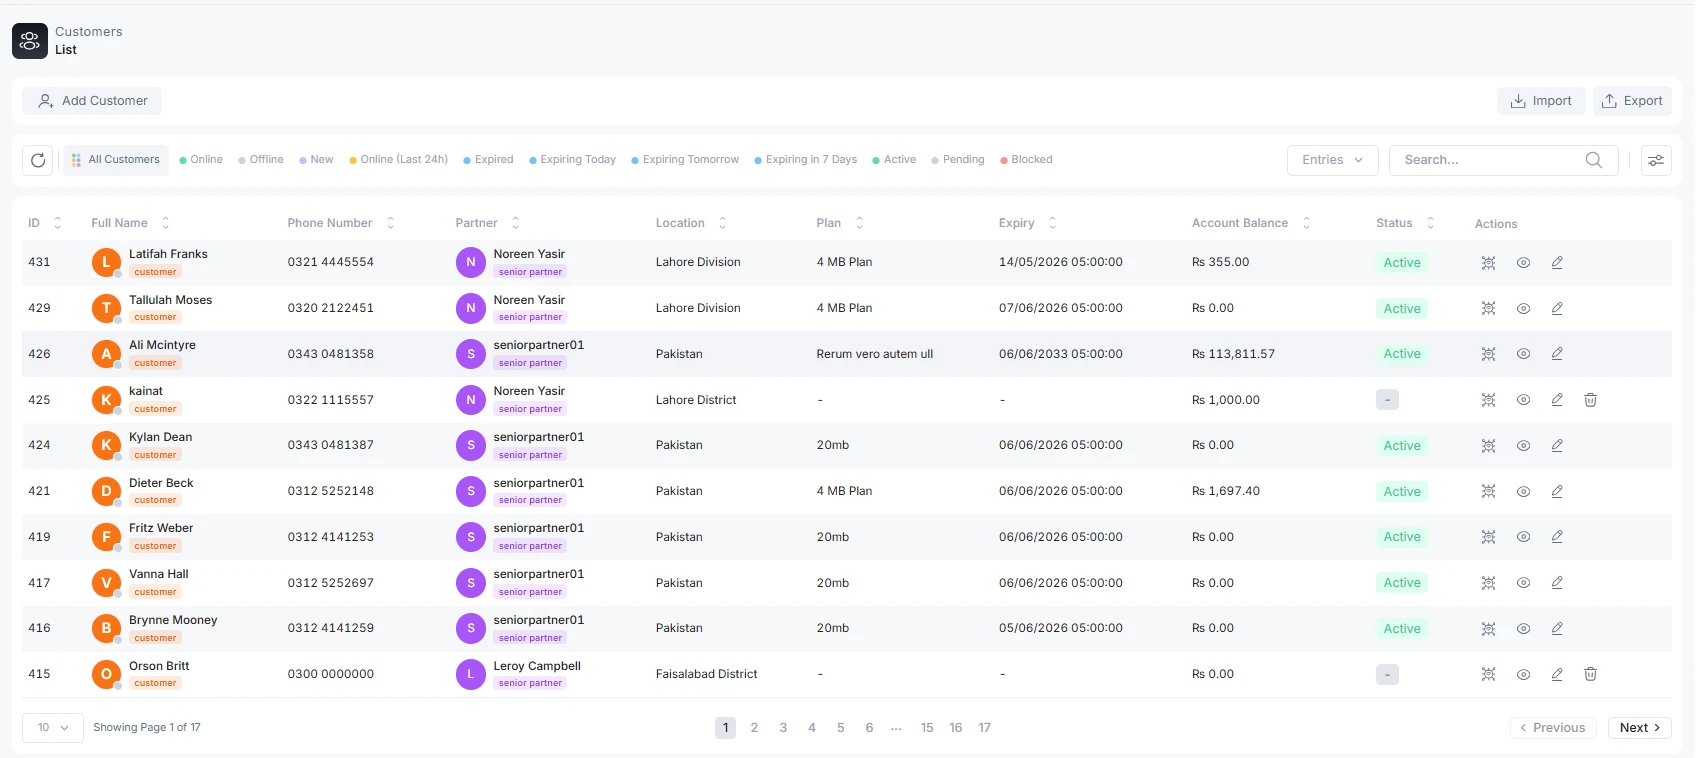This screenshot has width=1696, height=758.
Task: Open network action icon for Dieter Beck
Action: click(1488, 492)
